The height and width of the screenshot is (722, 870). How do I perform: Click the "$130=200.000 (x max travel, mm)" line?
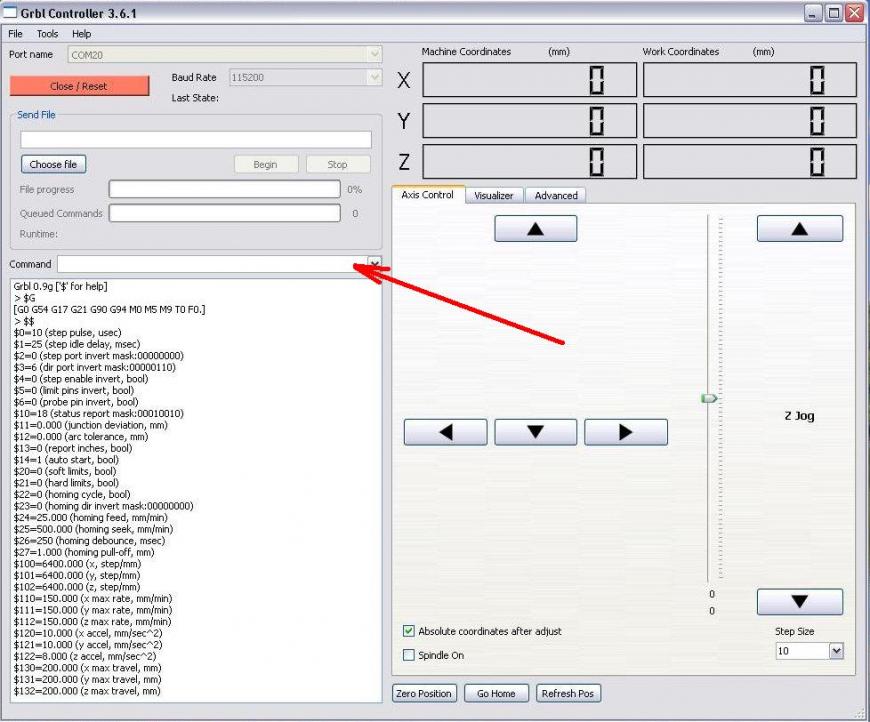(x=87, y=668)
